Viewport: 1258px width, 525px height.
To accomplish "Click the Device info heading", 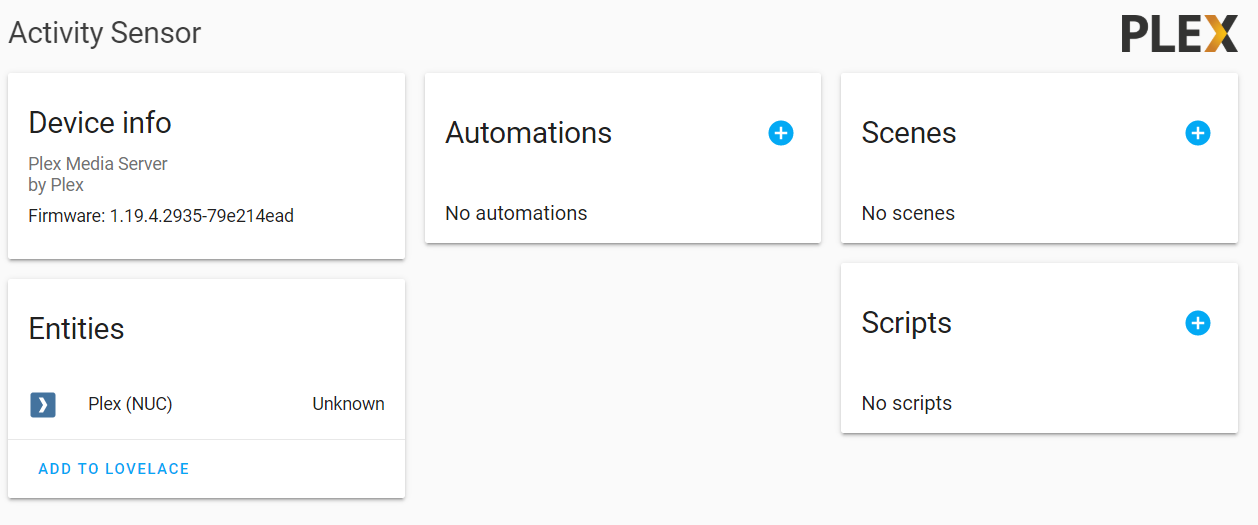I will 100,122.
